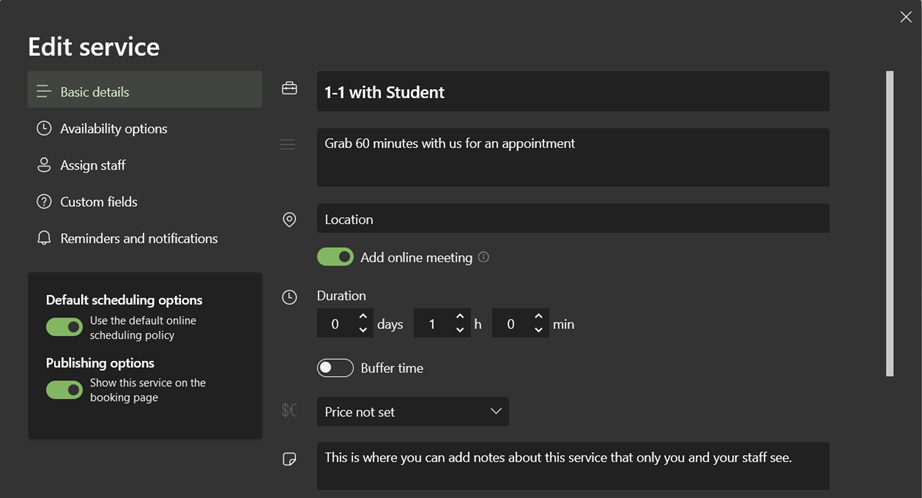Screen dimensions: 922x498
Task: Click the clock icon next to Duration
Action: (x=289, y=297)
